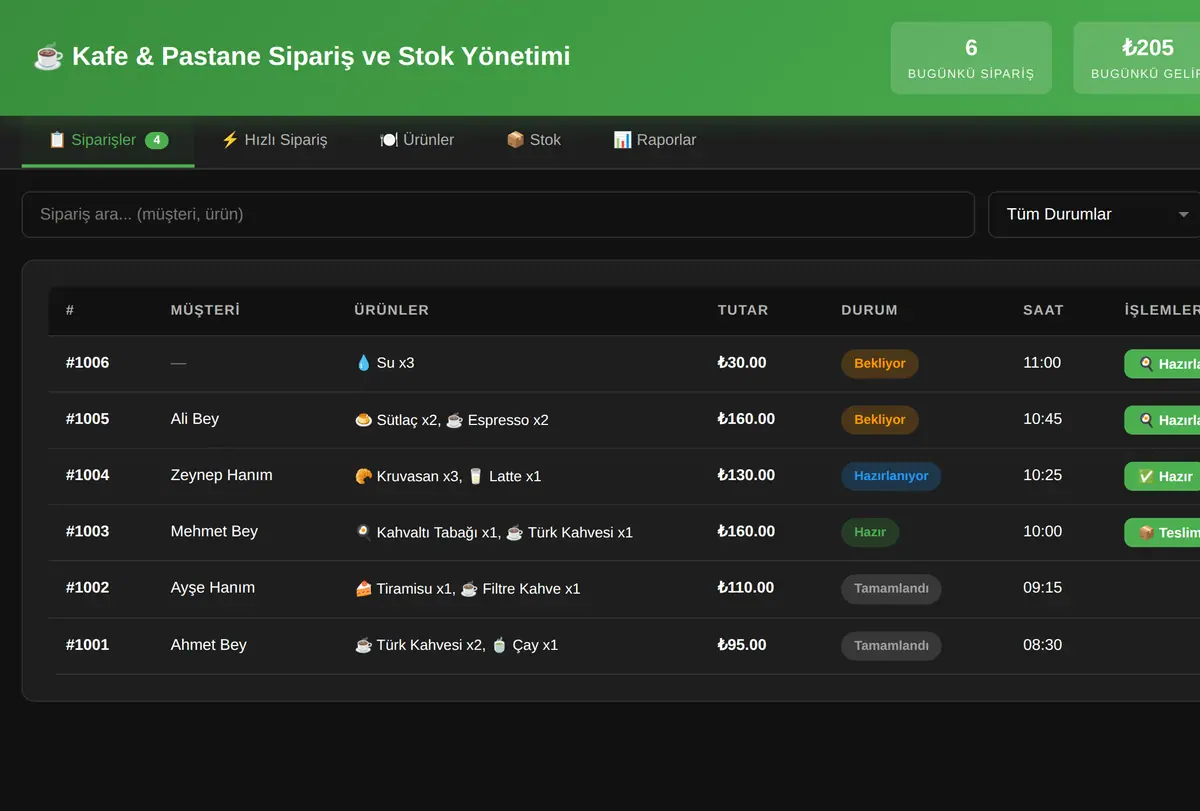
Task: Click Tamamlandı badge in Ahmet Bey's row
Action: [891, 645]
